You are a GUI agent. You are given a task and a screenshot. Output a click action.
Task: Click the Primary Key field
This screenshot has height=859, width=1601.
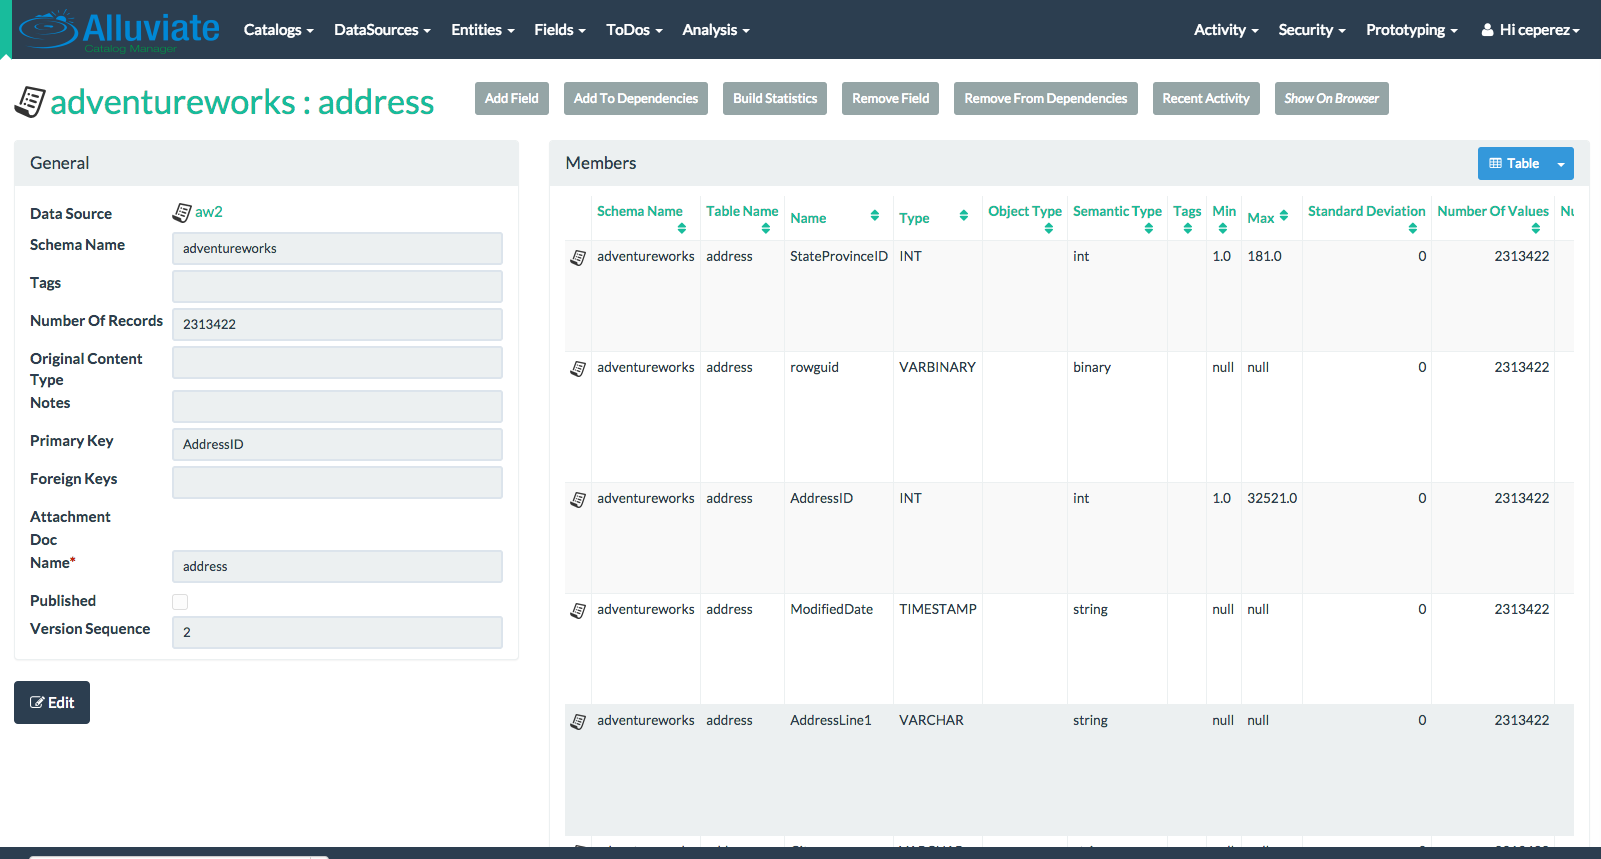pyautogui.click(x=337, y=444)
